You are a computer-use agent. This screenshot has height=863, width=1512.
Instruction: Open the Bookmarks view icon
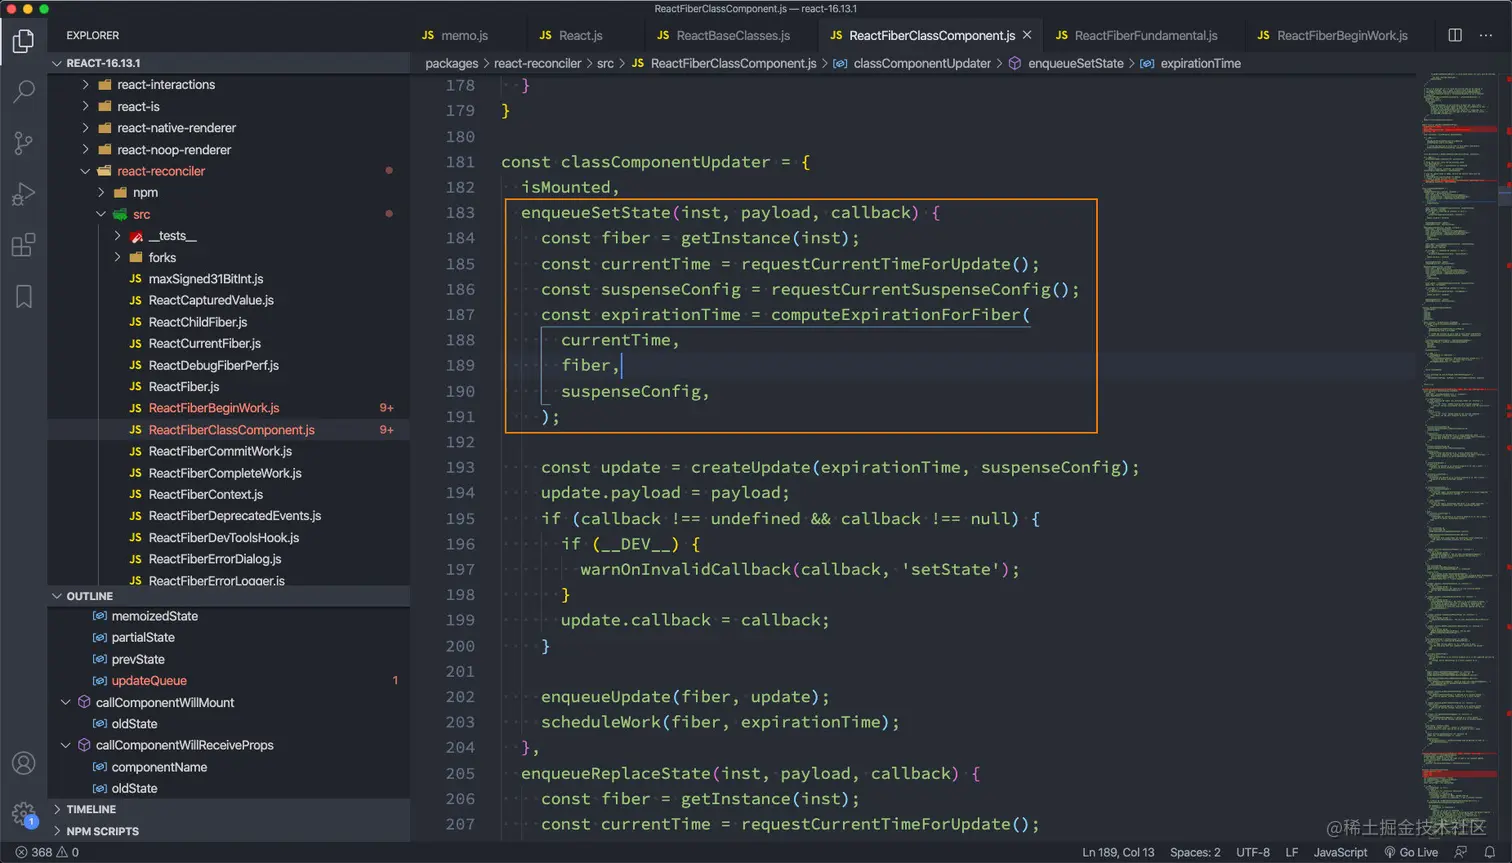[x=23, y=296]
